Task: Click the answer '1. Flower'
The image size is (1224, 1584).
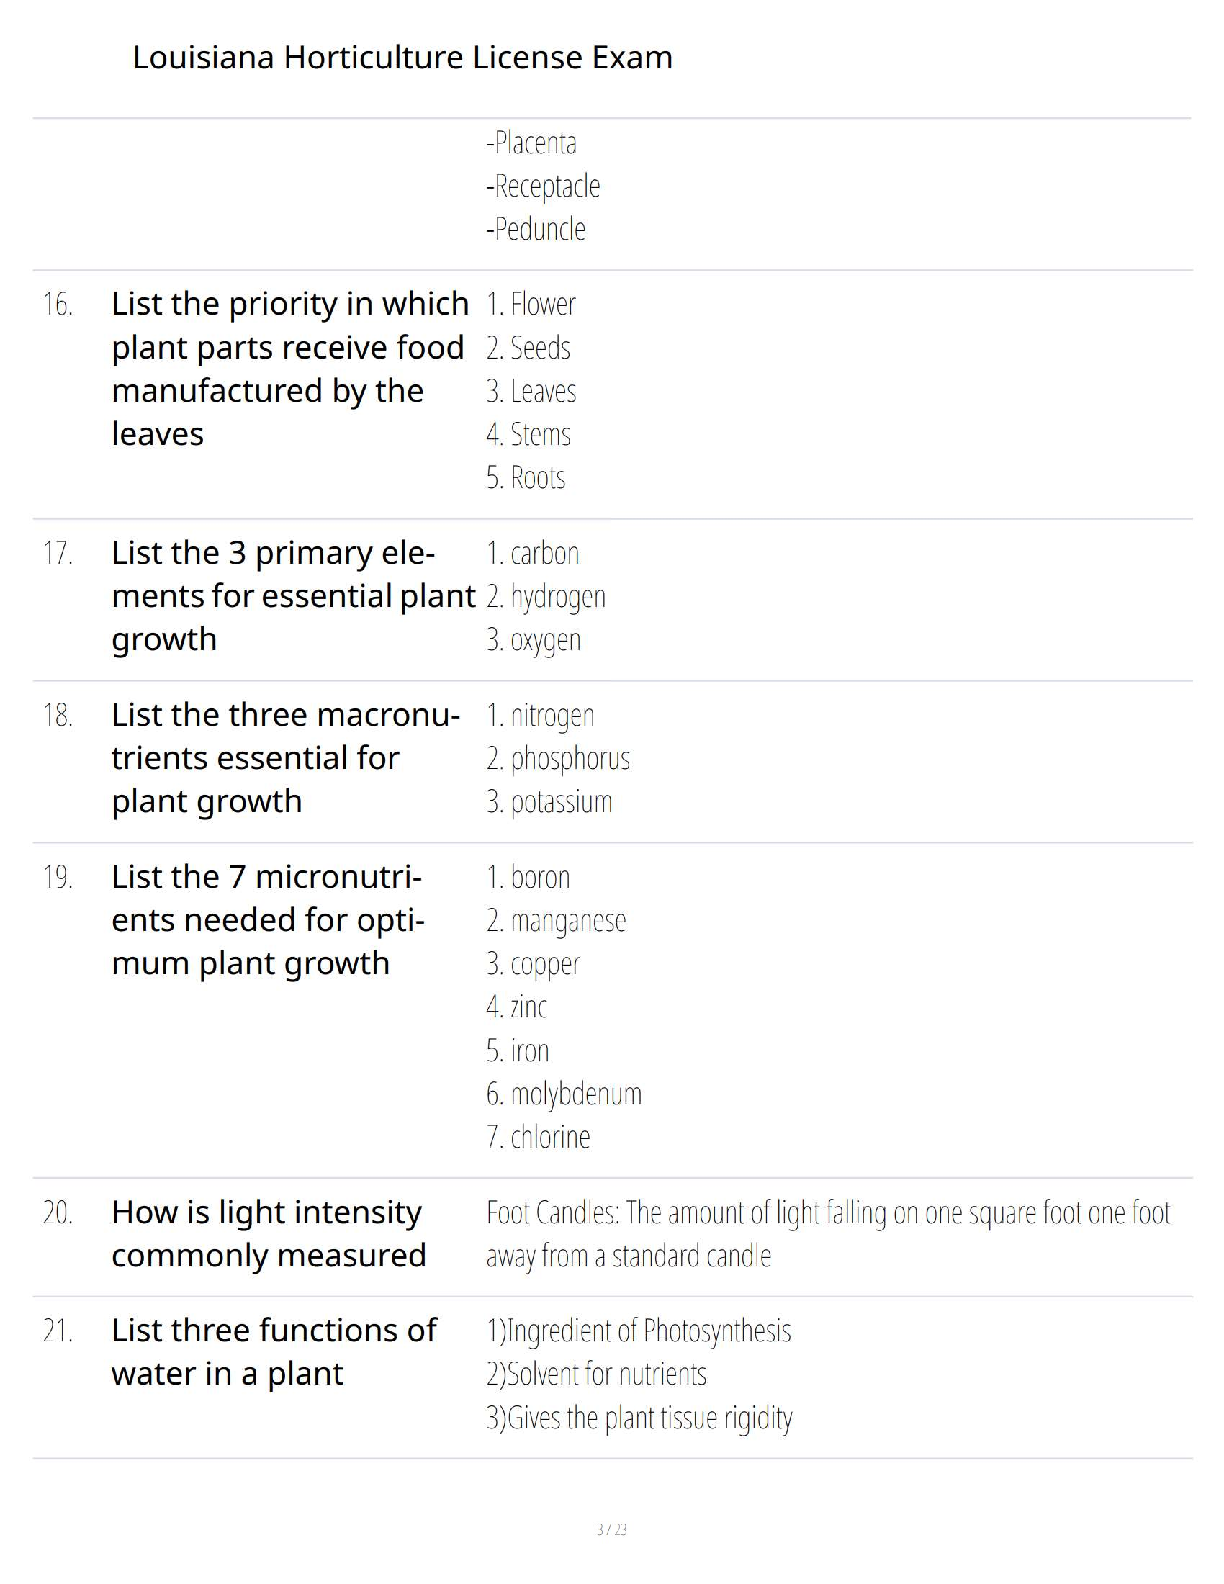Action: (x=531, y=304)
